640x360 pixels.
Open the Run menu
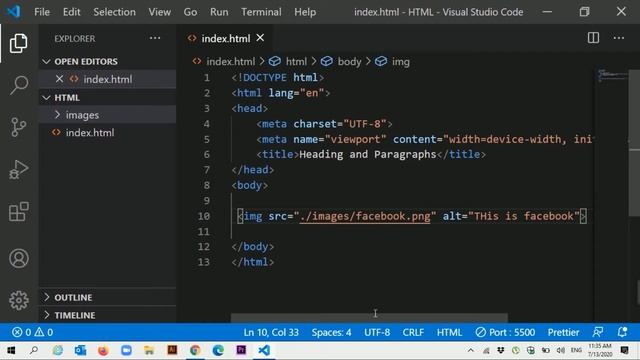(x=219, y=12)
